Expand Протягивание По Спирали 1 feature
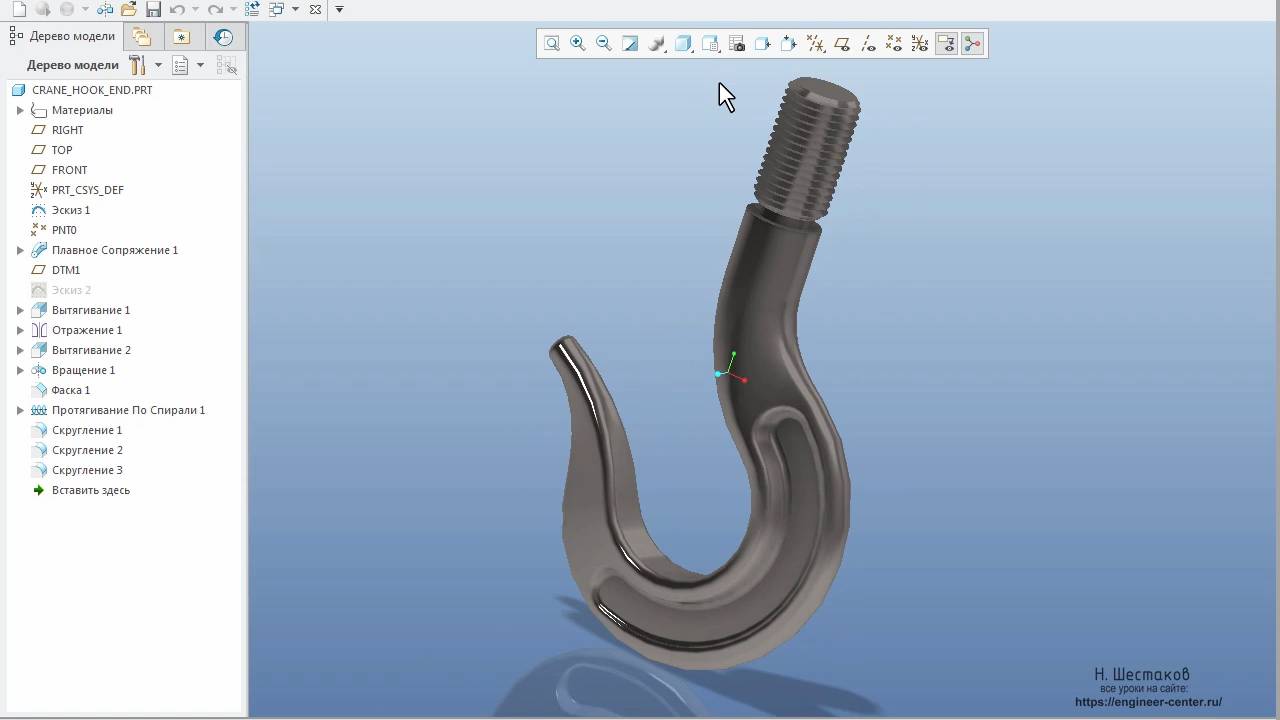 20,410
